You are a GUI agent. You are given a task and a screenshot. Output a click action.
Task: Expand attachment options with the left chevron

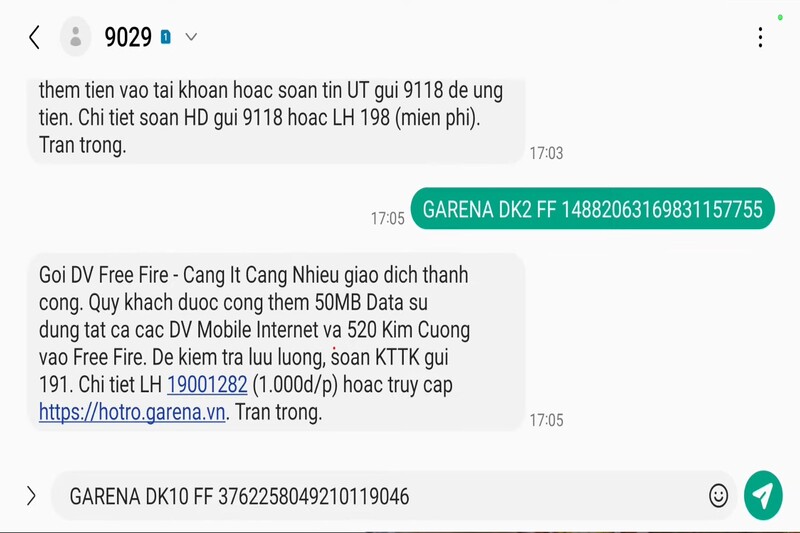[31, 496]
